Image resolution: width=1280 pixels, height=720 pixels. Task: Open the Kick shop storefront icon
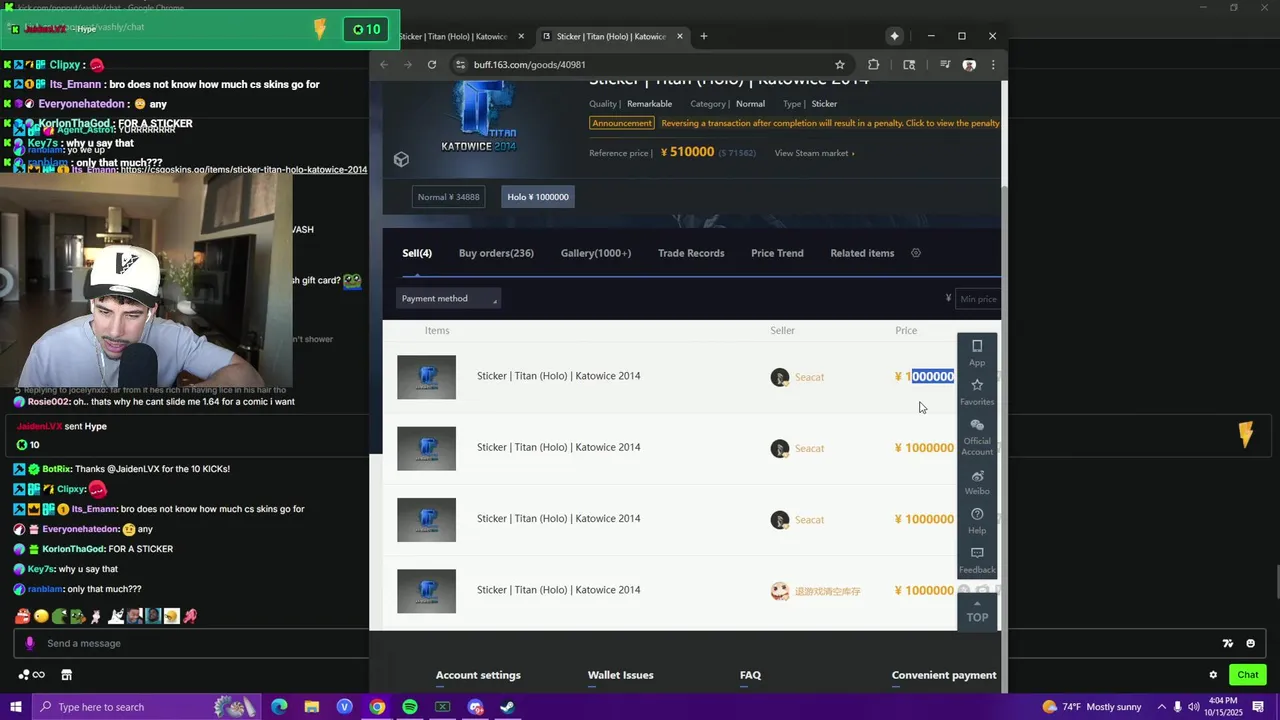pos(66,675)
